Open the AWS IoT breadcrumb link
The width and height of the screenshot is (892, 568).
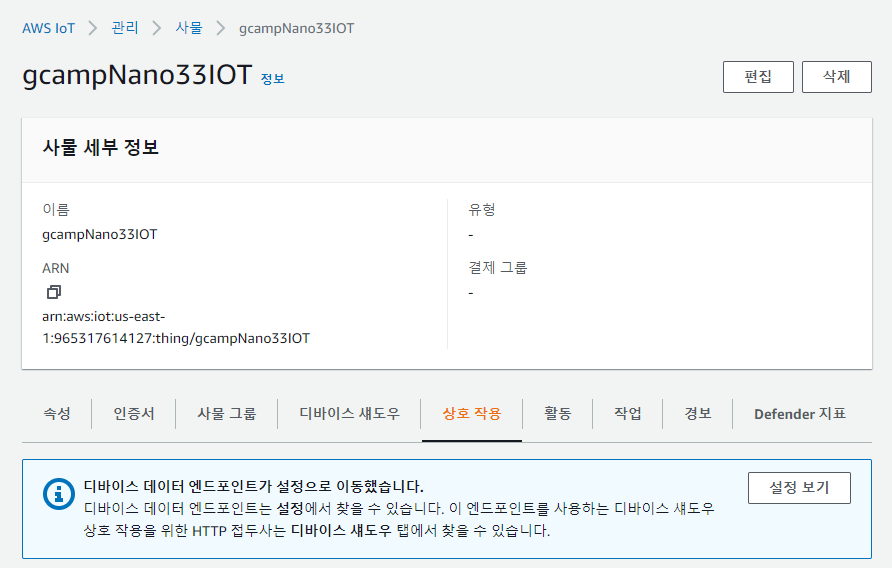pyautogui.click(x=48, y=28)
